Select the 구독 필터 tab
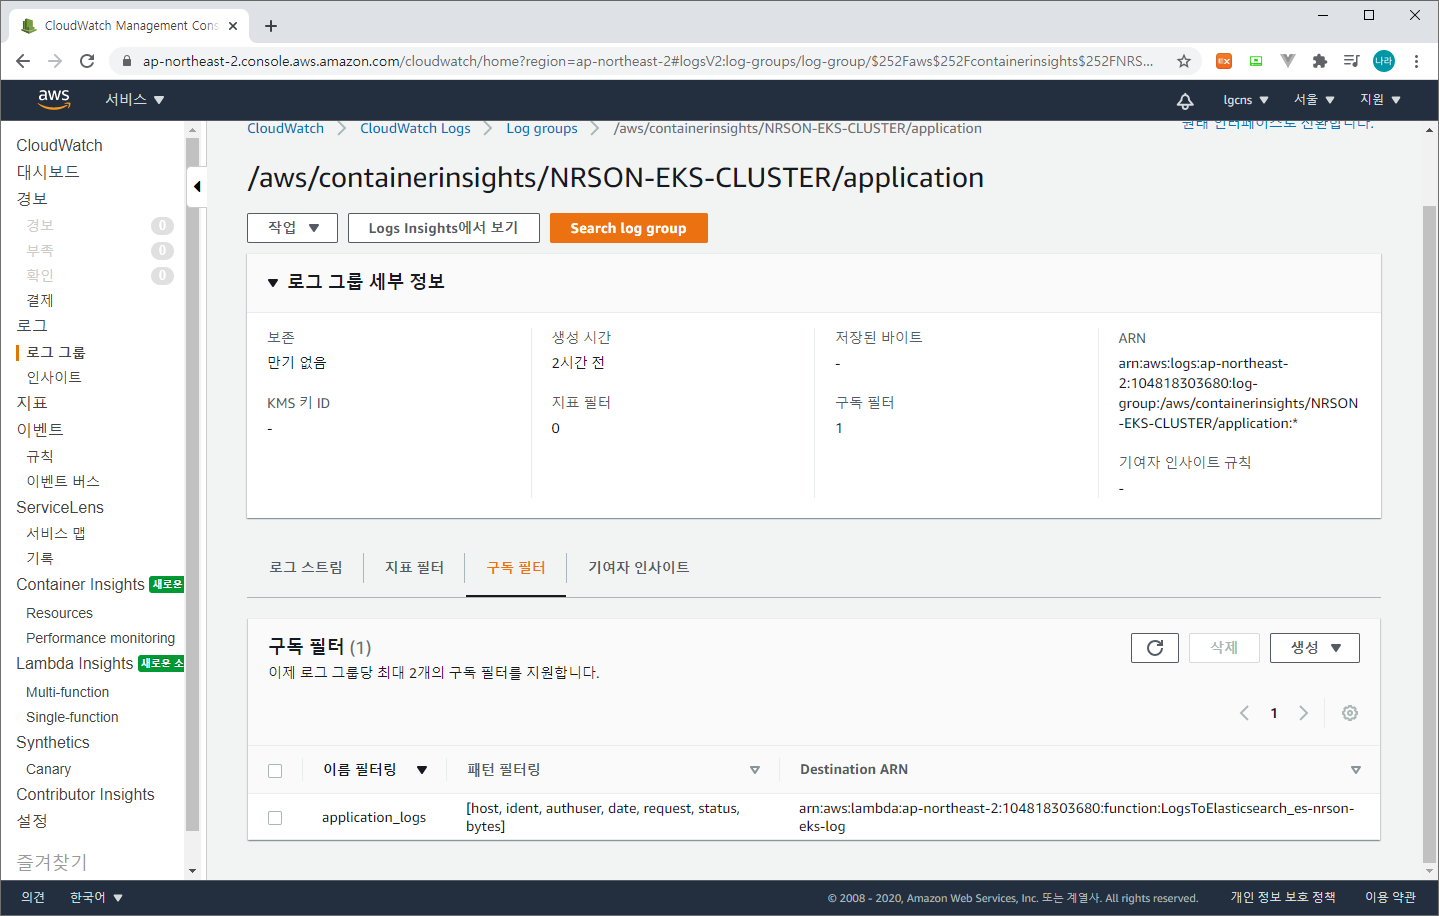The height and width of the screenshot is (916, 1439). tap(516, 568)
